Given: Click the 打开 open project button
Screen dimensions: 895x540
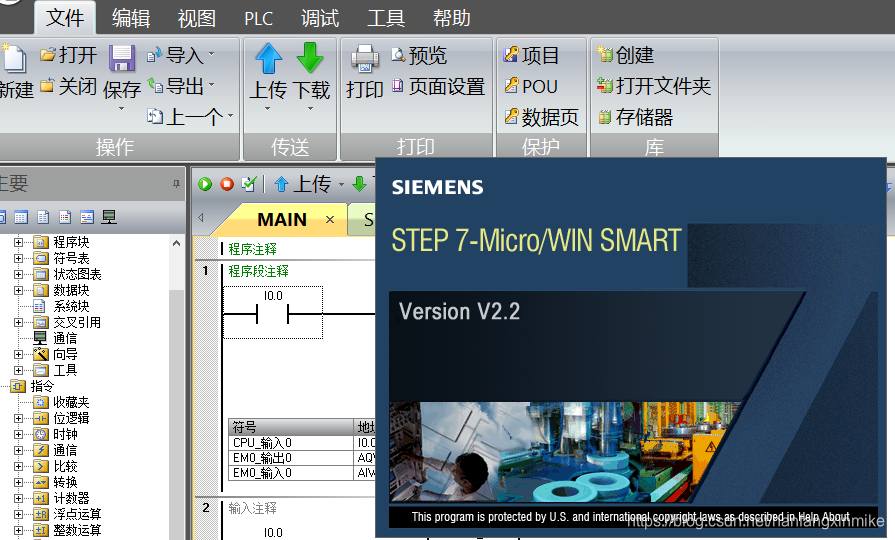Looking at the screenshot, I should (x=68, y=55).
